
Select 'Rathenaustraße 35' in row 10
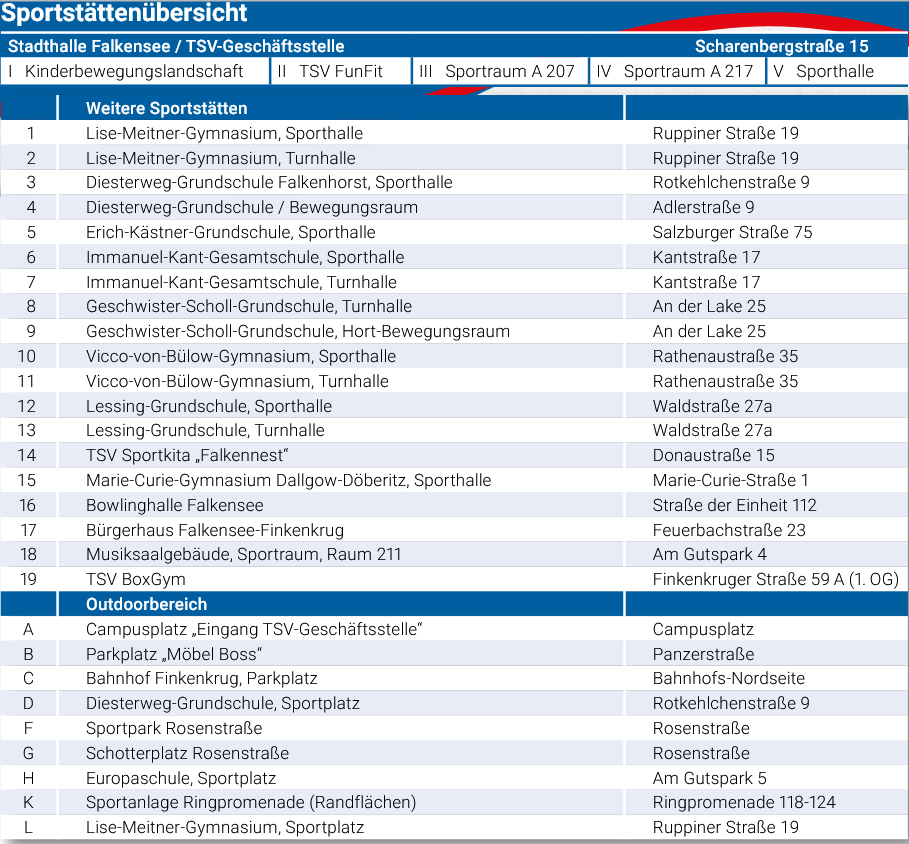[725, 356]
